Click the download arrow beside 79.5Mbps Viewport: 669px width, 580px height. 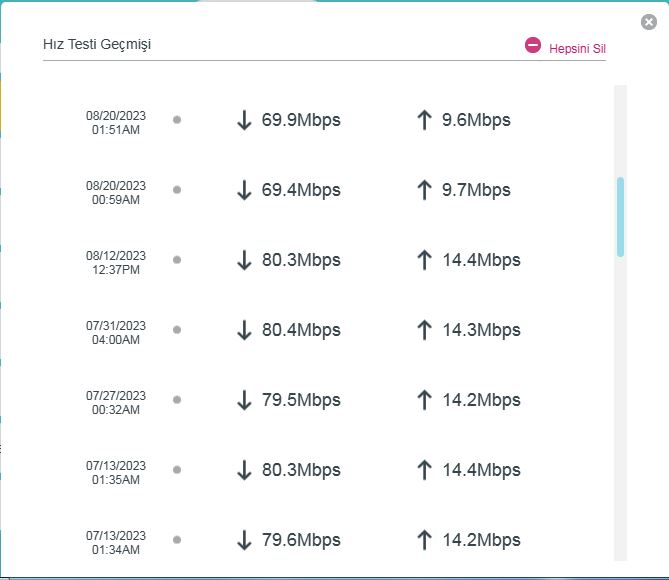pos(244,400)
